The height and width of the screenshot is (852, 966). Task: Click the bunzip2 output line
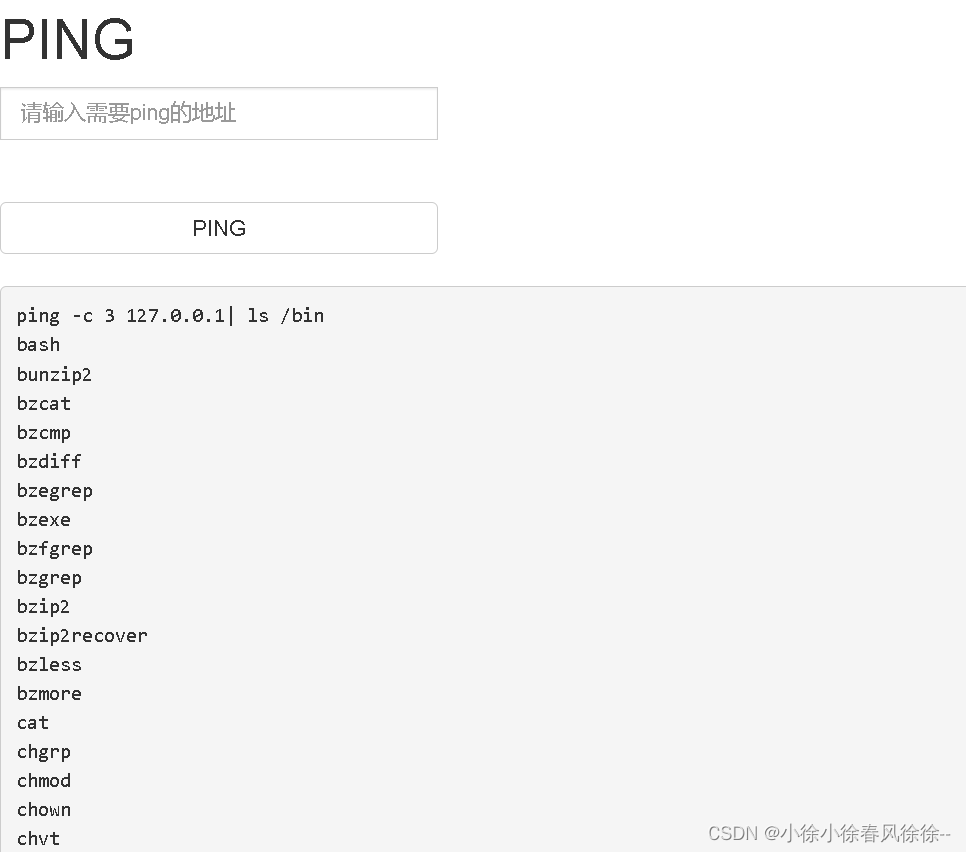click(54, 374)
